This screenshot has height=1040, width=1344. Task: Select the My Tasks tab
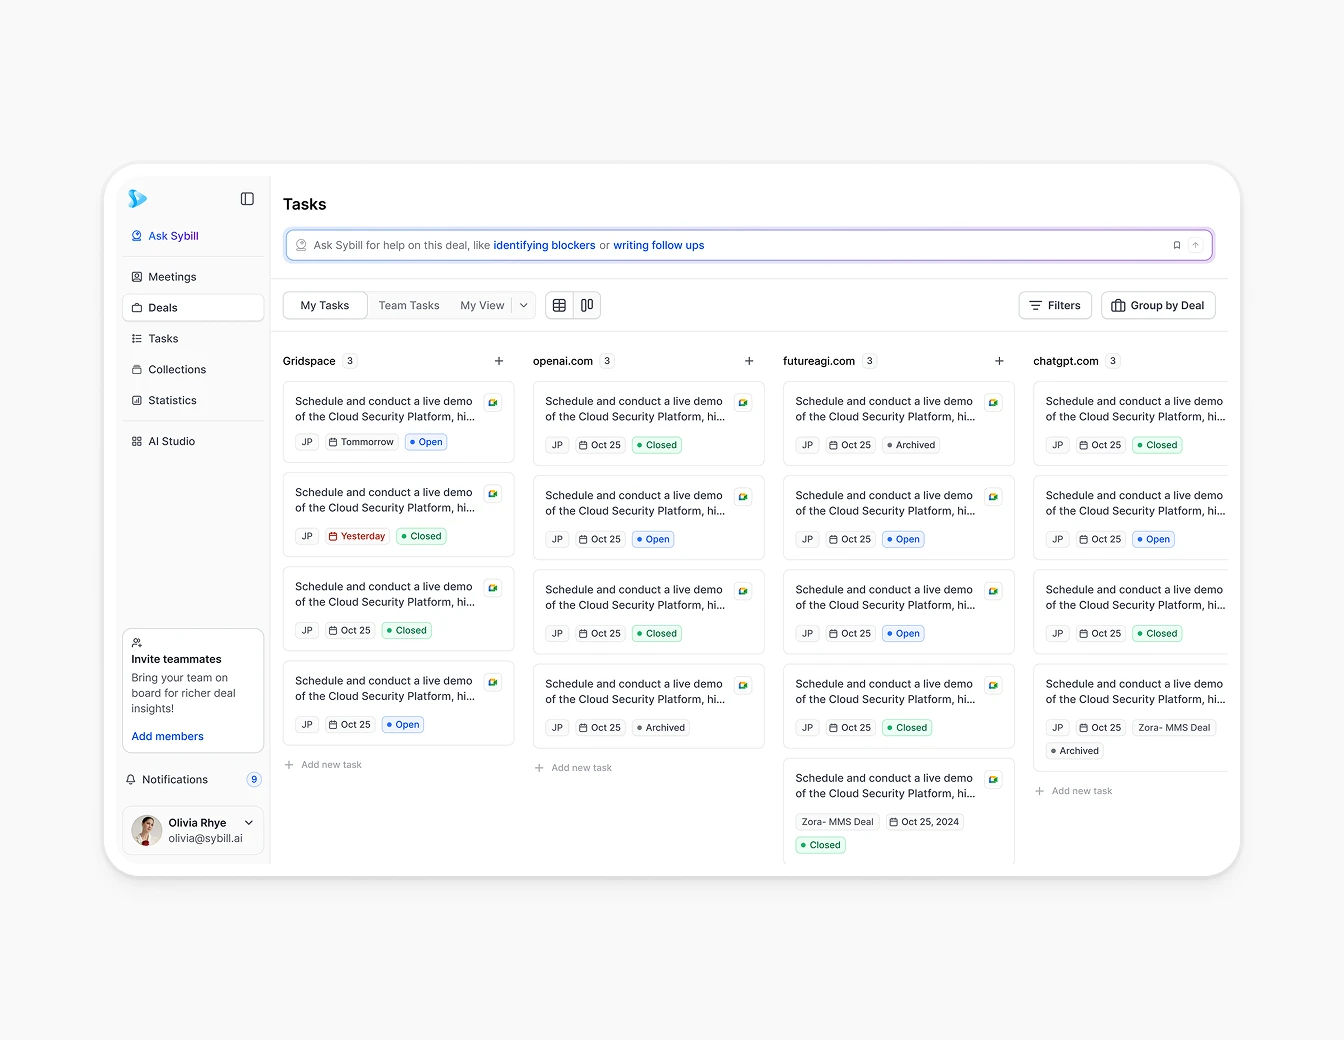tap(324, 305)
